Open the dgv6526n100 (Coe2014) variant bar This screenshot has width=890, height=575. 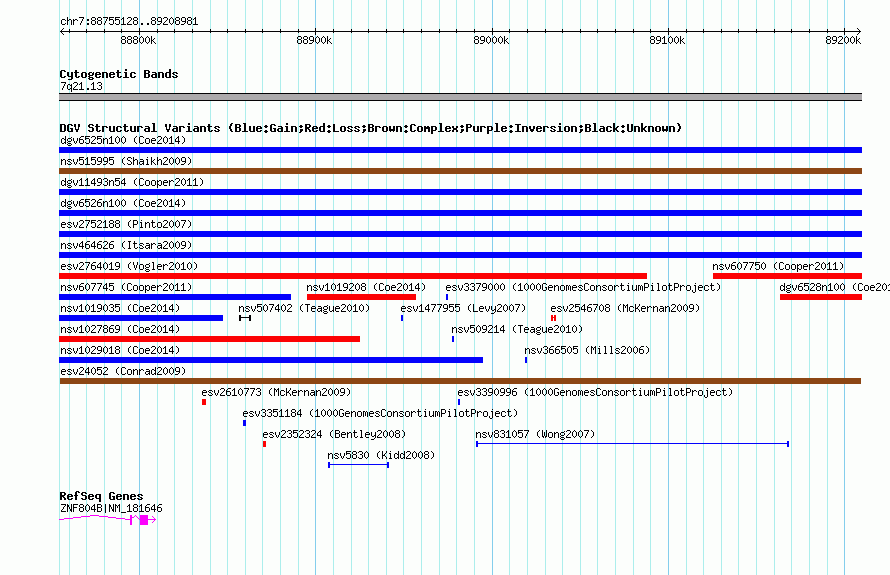[460, 213]
